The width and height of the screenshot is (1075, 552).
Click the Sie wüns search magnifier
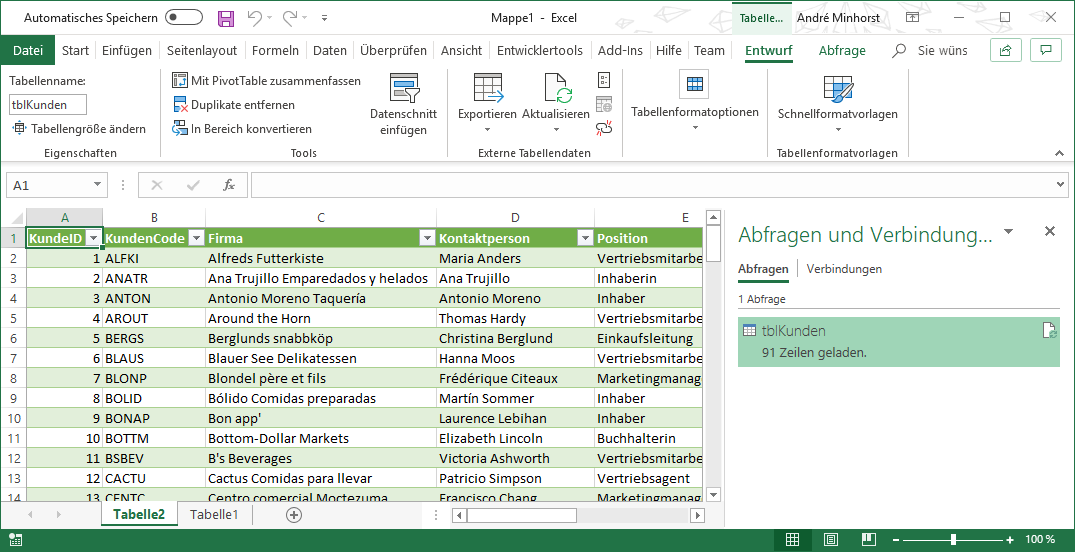[899, 51]
